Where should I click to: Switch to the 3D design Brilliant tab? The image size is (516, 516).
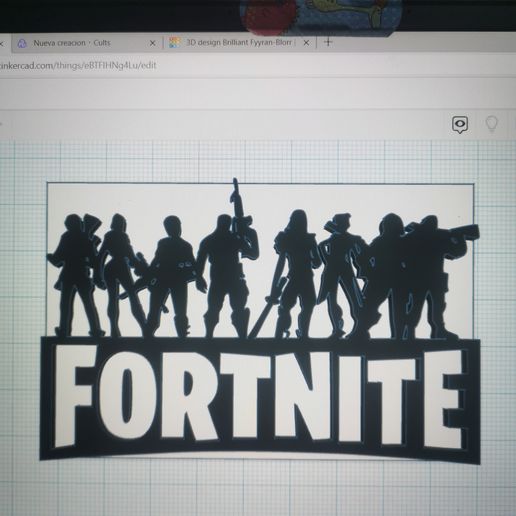[x=240, y=43]
